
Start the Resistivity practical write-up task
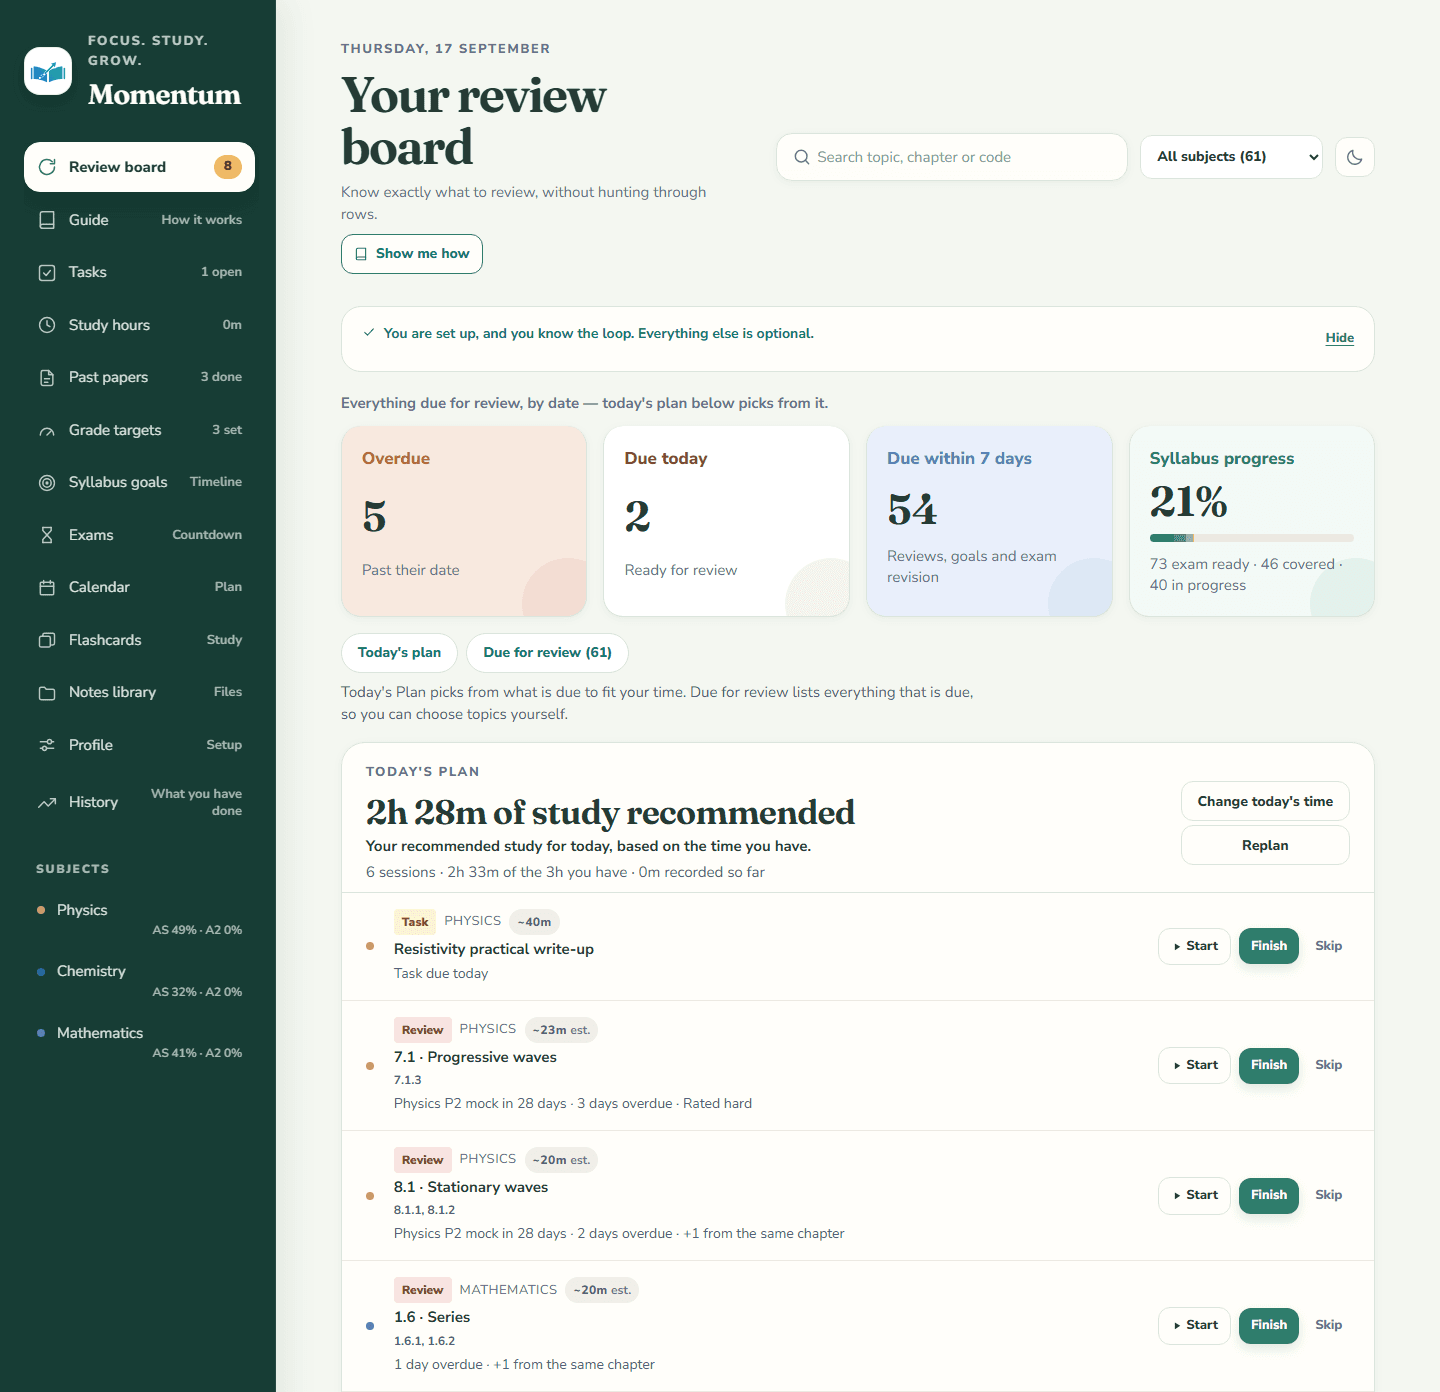coord(1194,946)
